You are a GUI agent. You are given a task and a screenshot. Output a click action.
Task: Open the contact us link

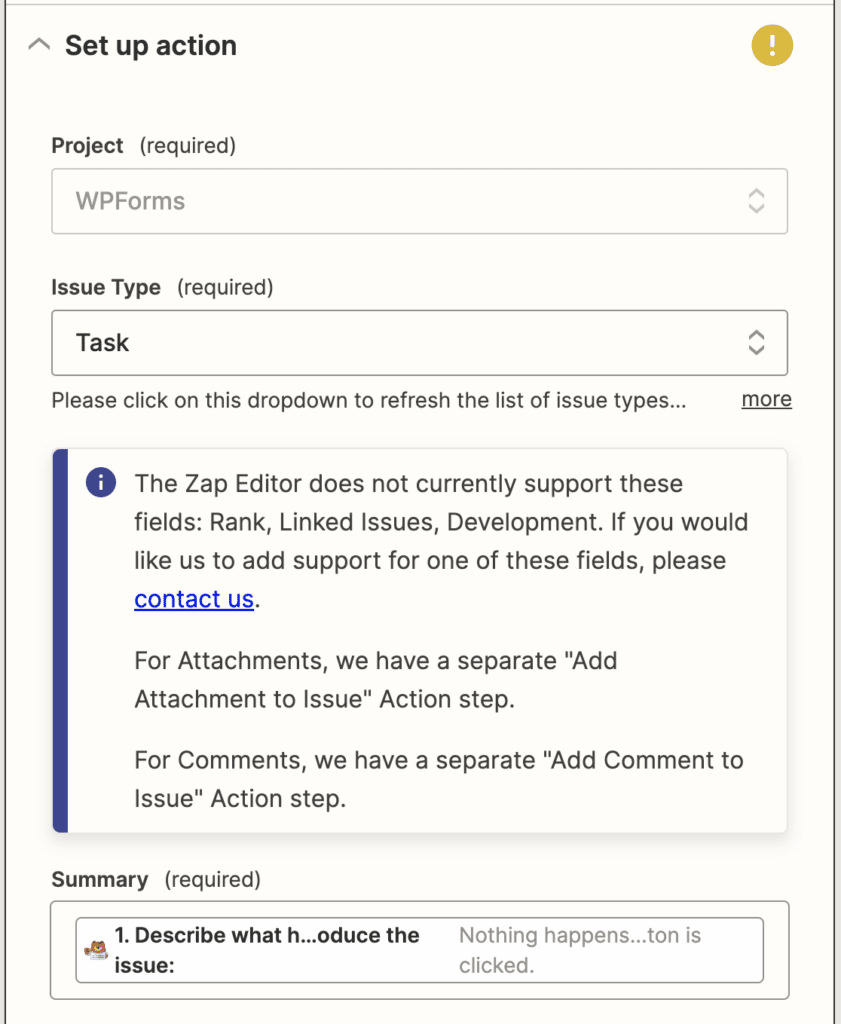tap(193, 598)
